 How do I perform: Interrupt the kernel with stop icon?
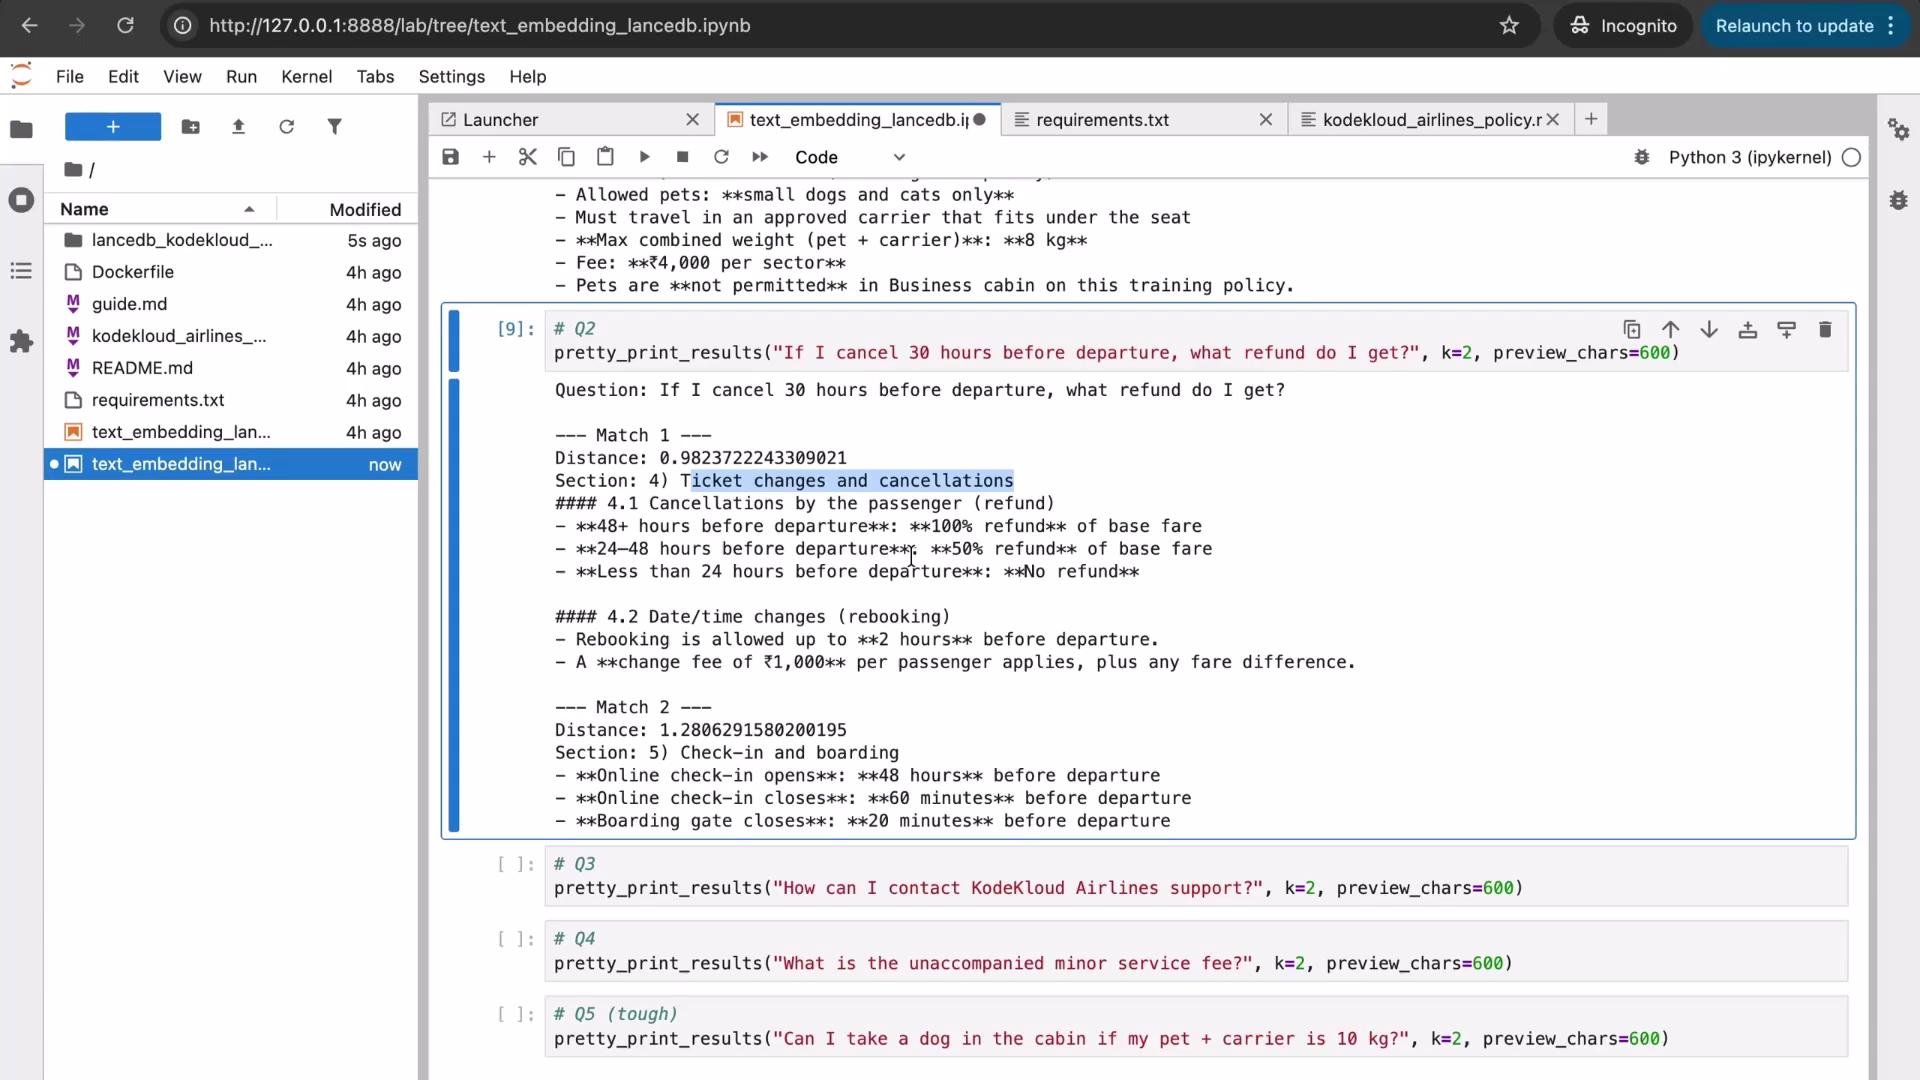682,157
